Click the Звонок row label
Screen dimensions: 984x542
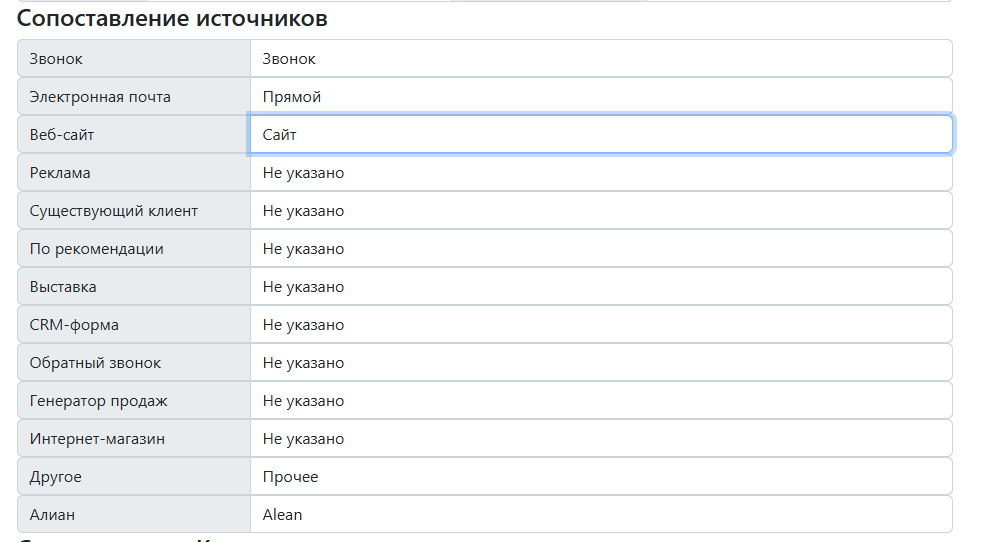(x=56, y=58)
